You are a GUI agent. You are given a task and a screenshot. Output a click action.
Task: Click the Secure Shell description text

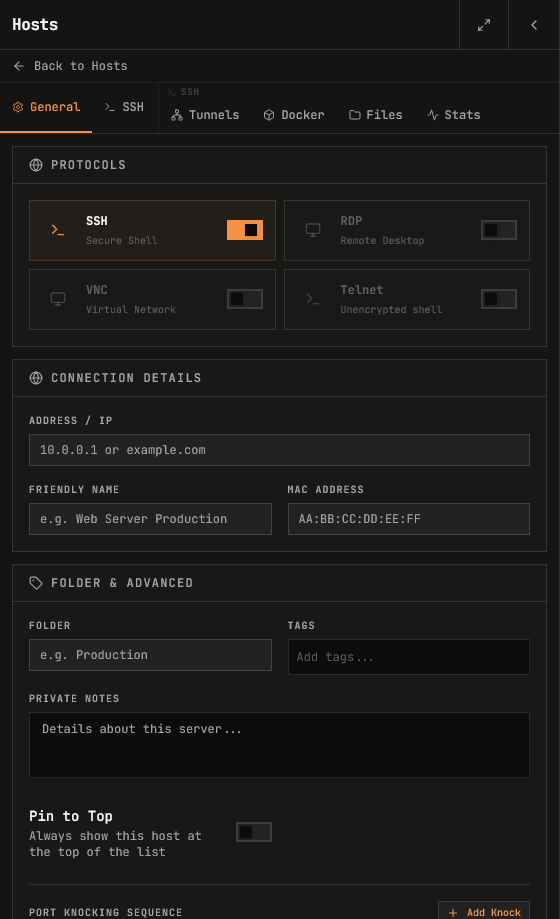[122, 241]
